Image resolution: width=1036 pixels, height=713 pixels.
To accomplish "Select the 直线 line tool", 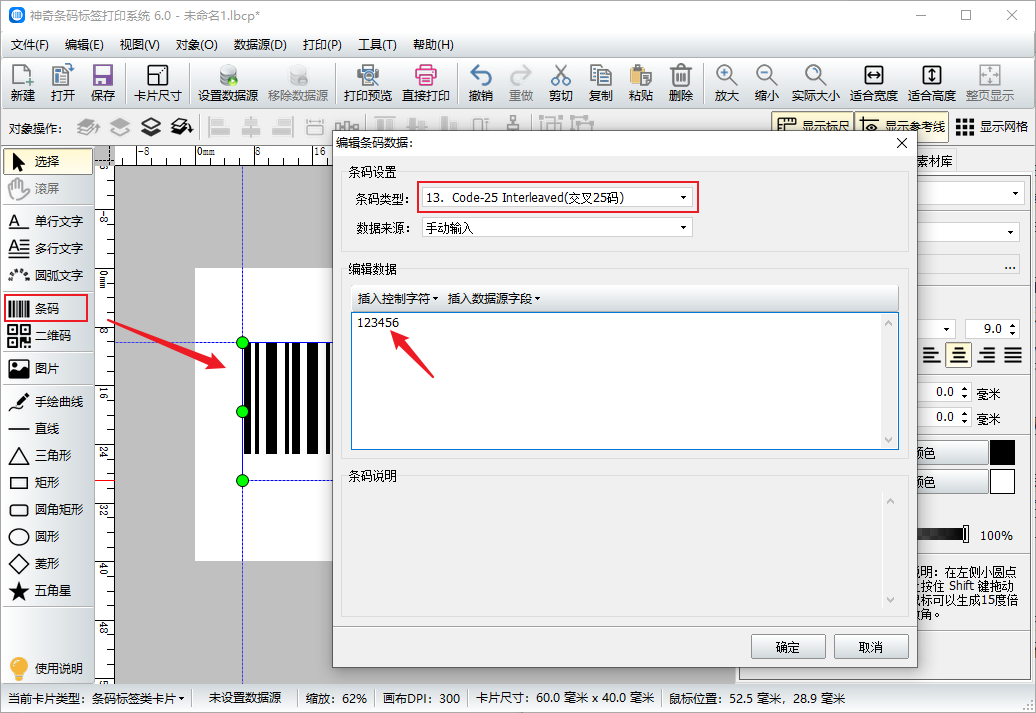I will pos(48,428).
